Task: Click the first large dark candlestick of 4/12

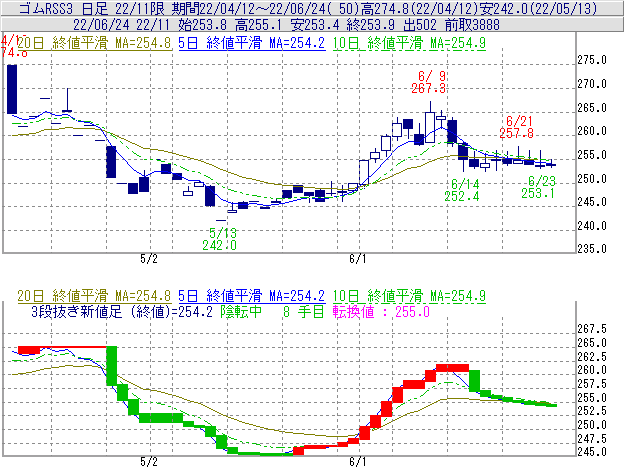Action: (x=12, y=89)
